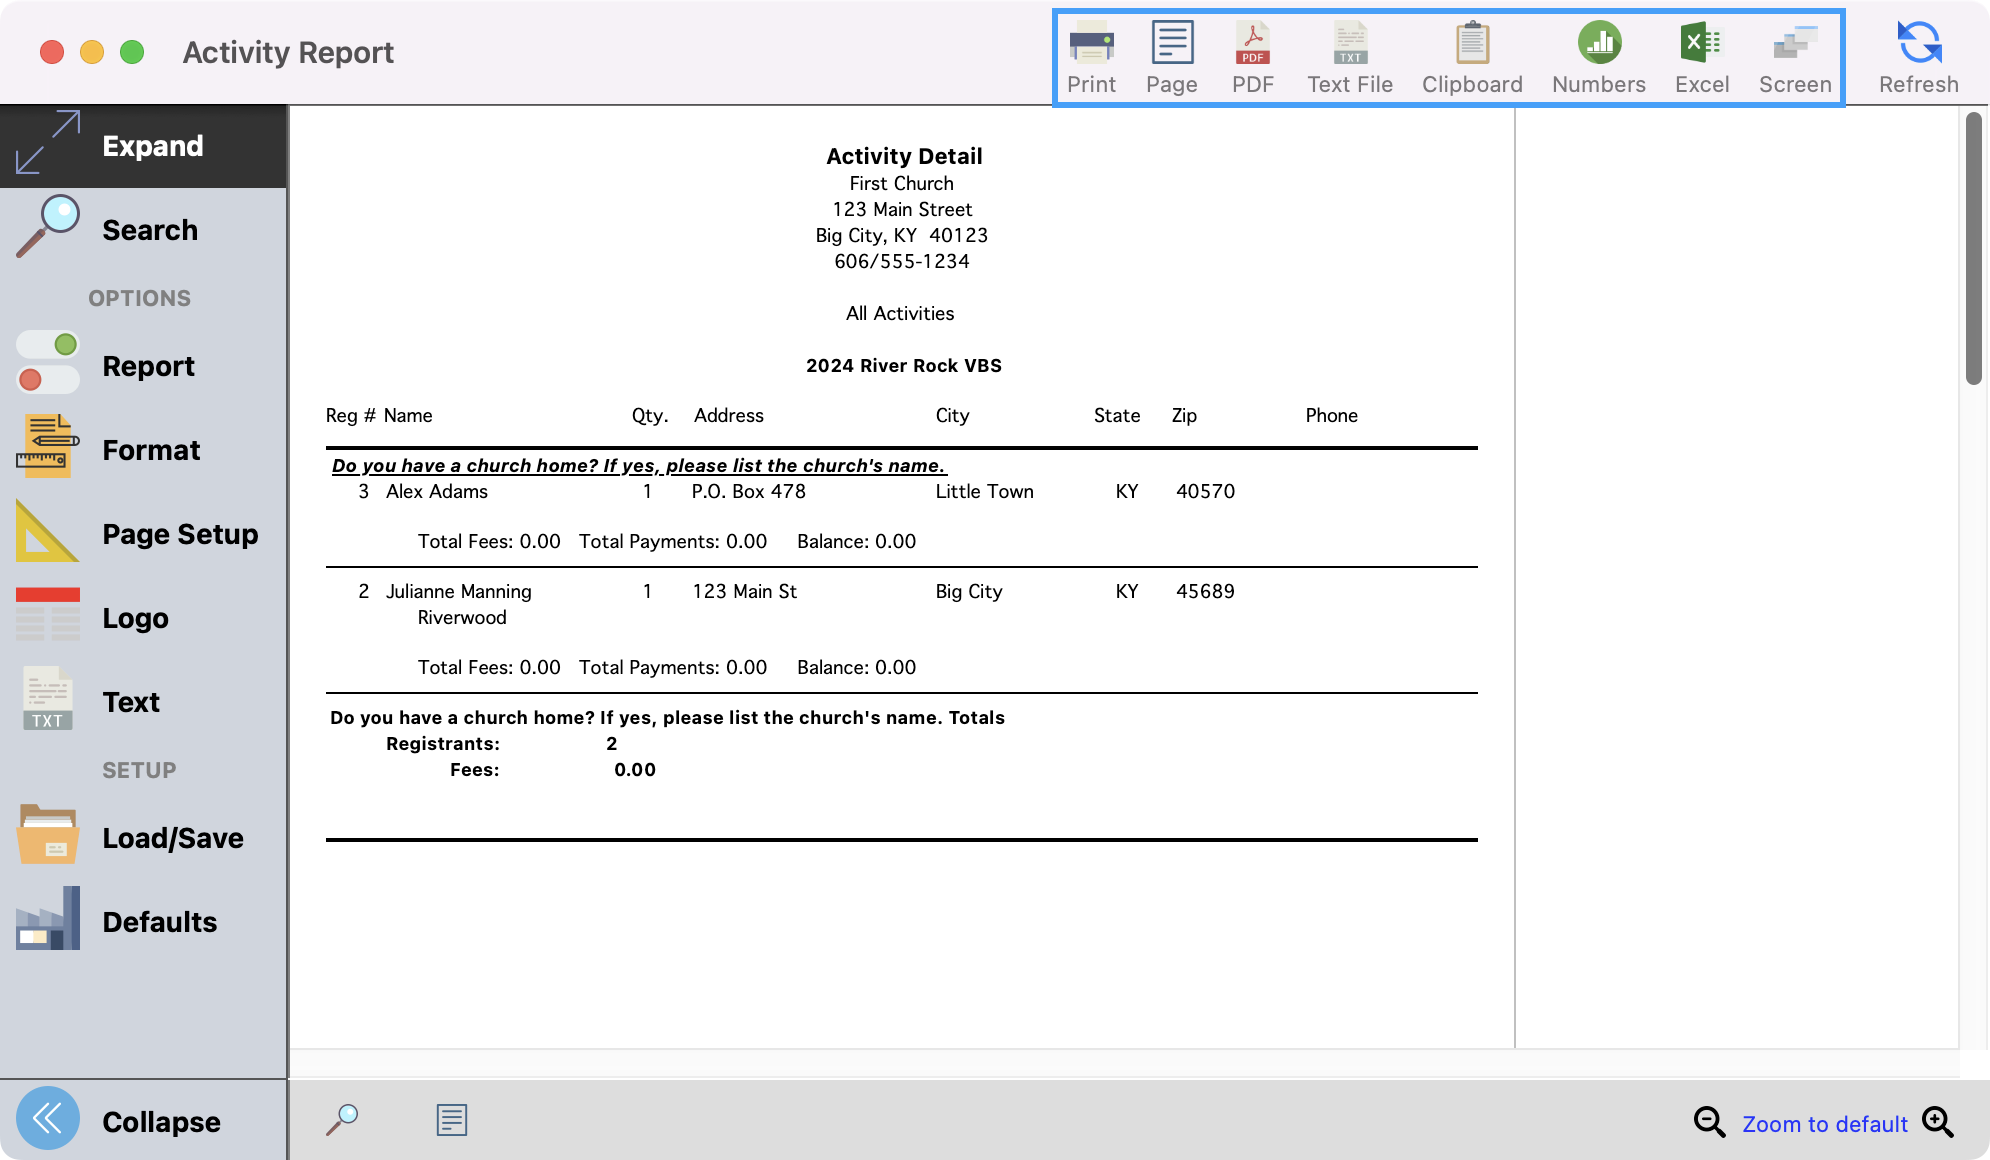This screenshot has width=1990, height=1160.
Task: Refresh the activity report
Action: click(x=1918, y=58)
